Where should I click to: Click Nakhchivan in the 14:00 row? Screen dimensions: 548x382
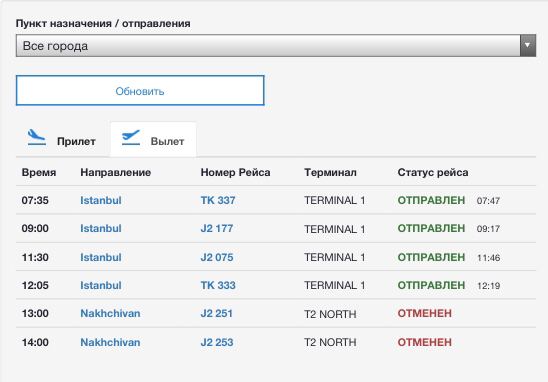(110, 342)
